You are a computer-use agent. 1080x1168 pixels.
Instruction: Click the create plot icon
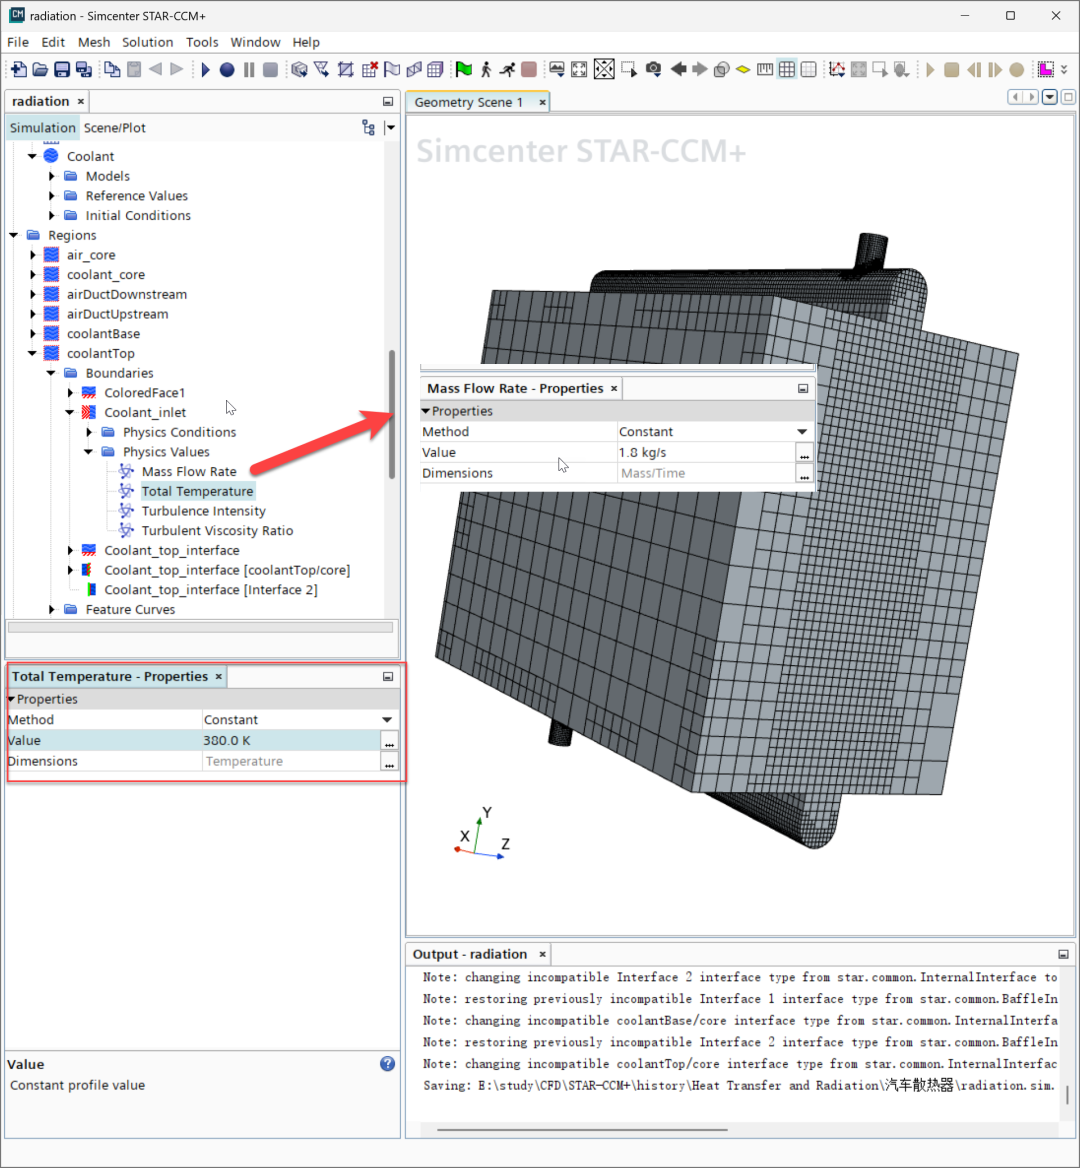(837, 69)
